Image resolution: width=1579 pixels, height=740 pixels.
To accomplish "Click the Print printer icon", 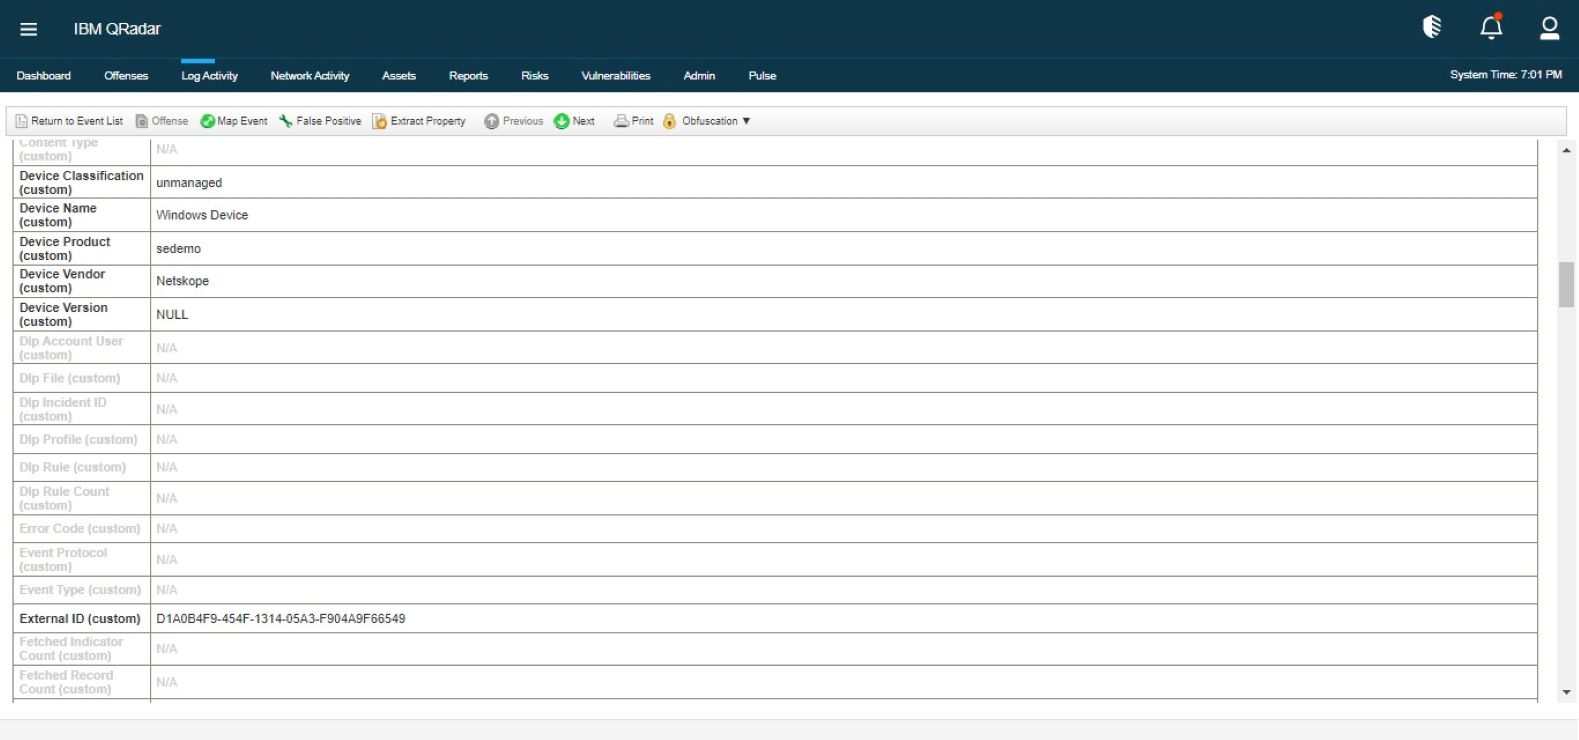I will point(621,121).
